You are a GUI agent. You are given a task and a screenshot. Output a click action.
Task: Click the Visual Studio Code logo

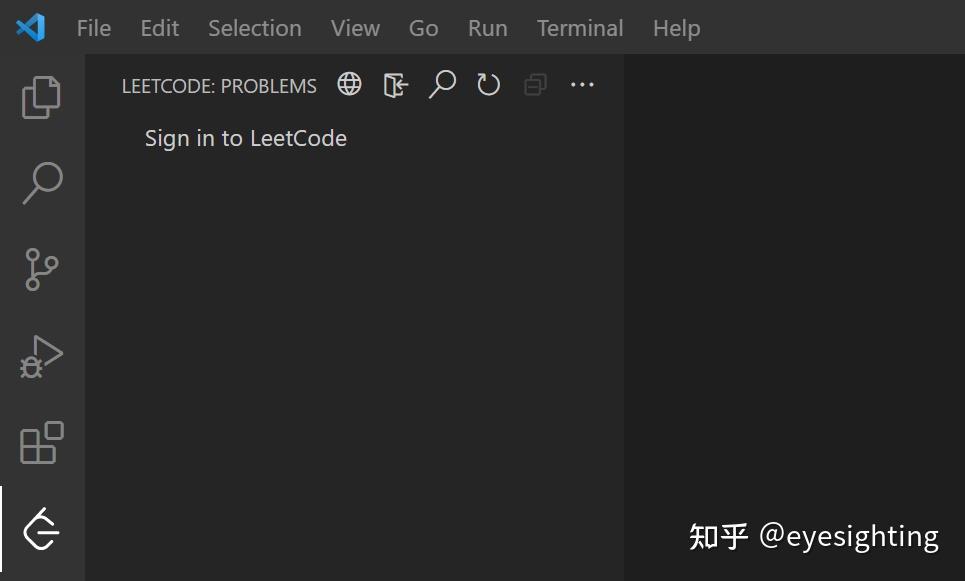click(30, 27)
